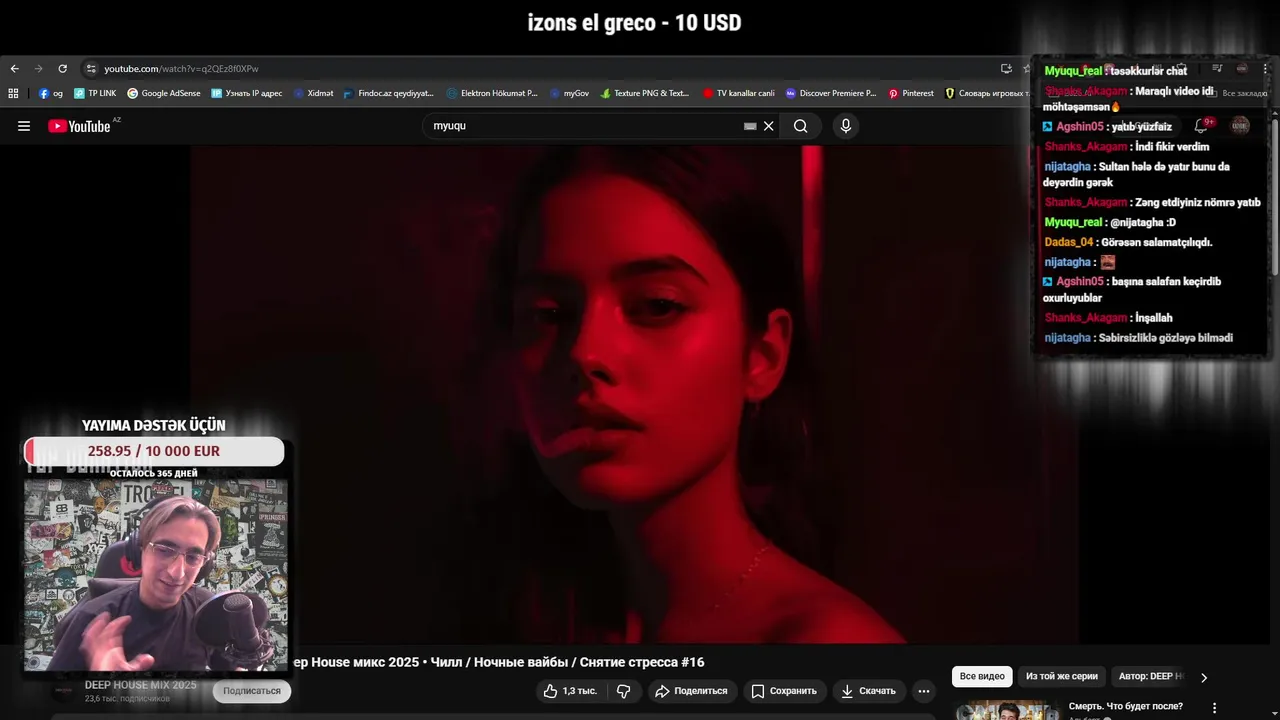Open the install/cast icon in address bar

(x=1006, y=69)
